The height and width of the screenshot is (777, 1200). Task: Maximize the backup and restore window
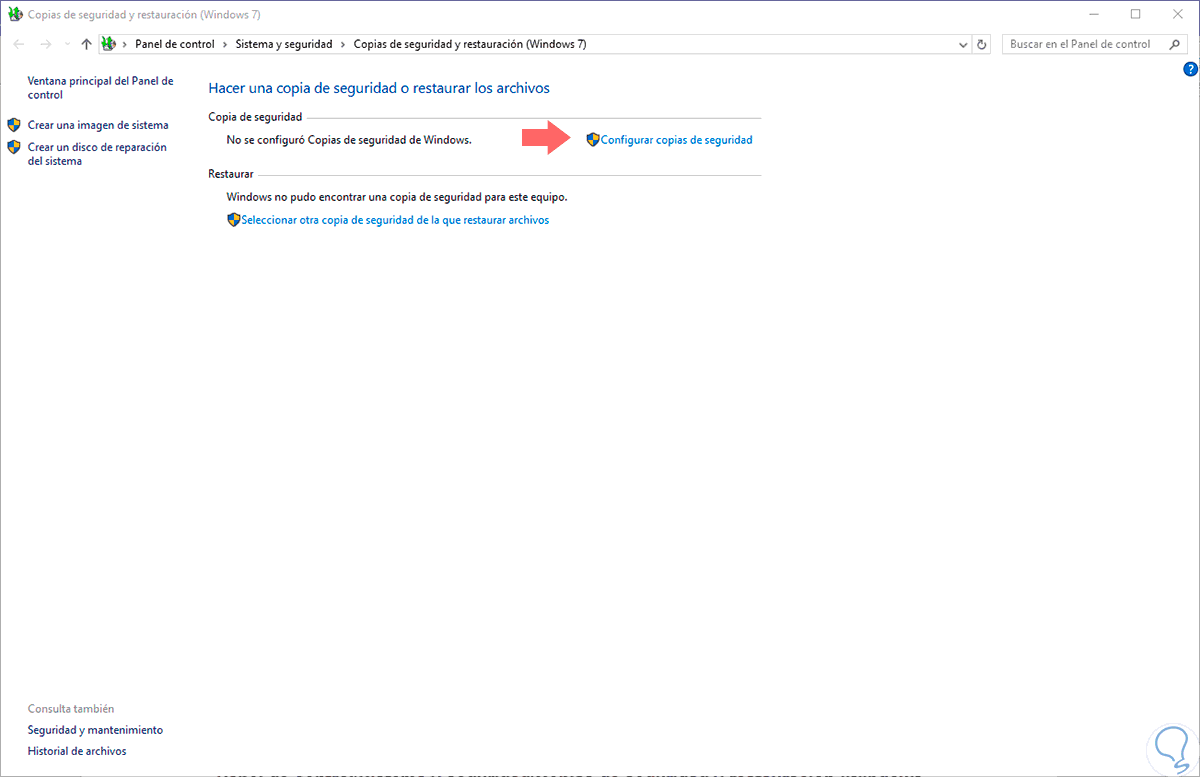[x=1135, y=14]
